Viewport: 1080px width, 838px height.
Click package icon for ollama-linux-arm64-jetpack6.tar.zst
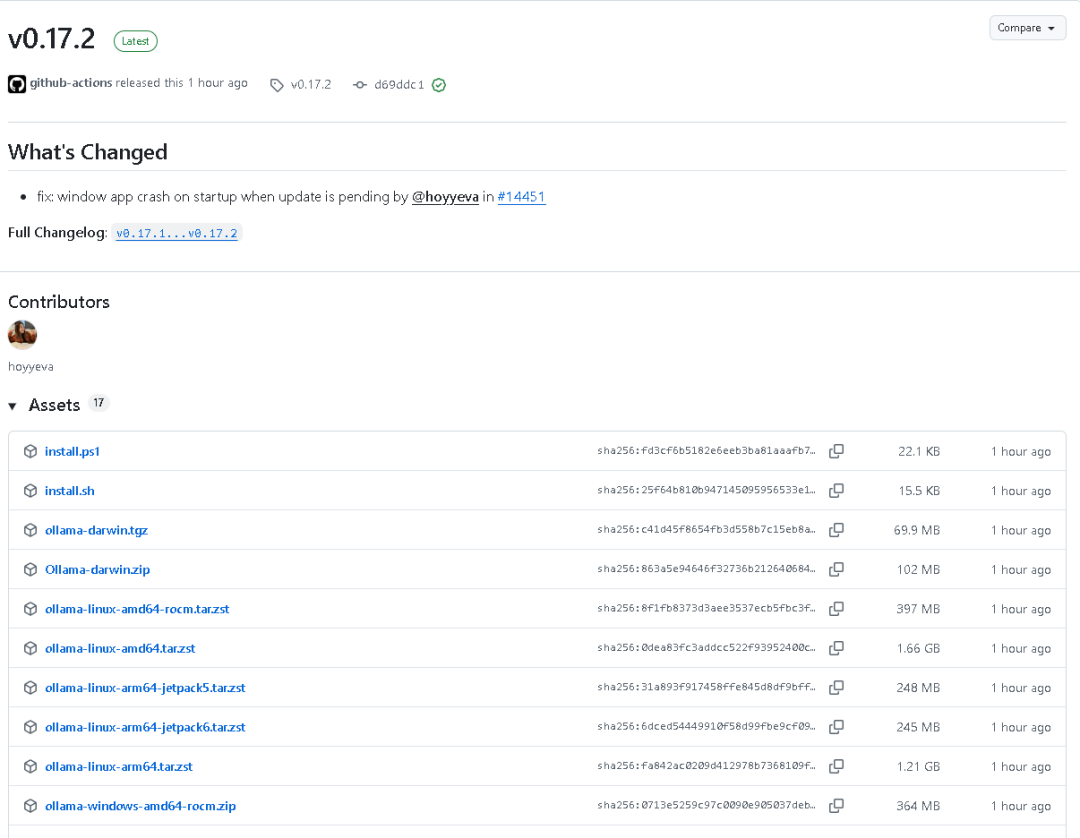point(30,726)
